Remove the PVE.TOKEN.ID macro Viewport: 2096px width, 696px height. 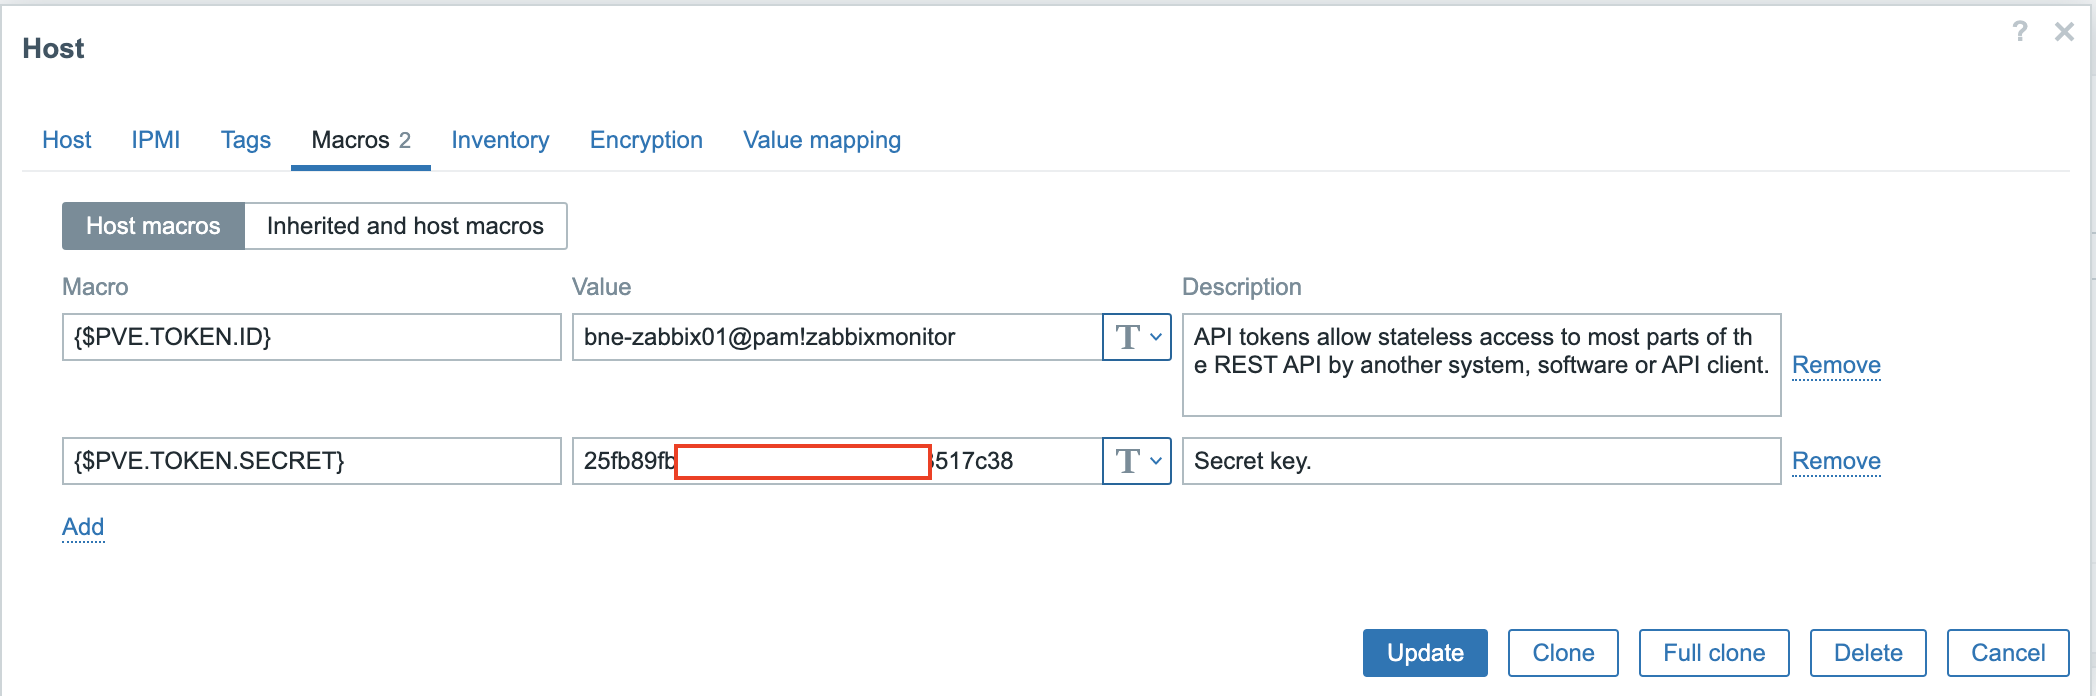[1836, 365]
